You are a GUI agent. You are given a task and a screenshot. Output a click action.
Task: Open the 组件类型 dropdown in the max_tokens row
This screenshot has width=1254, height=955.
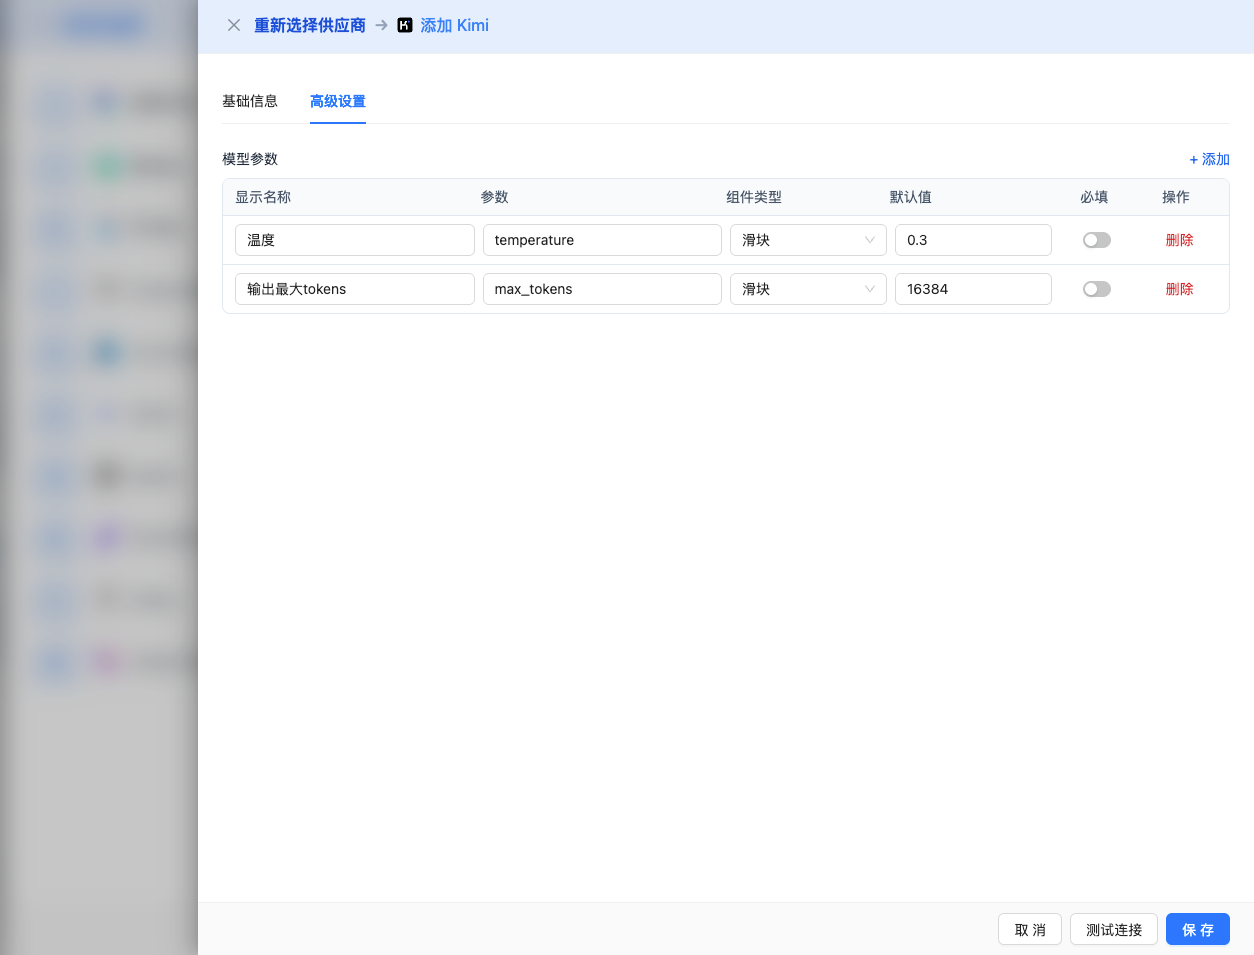[808, 288]
